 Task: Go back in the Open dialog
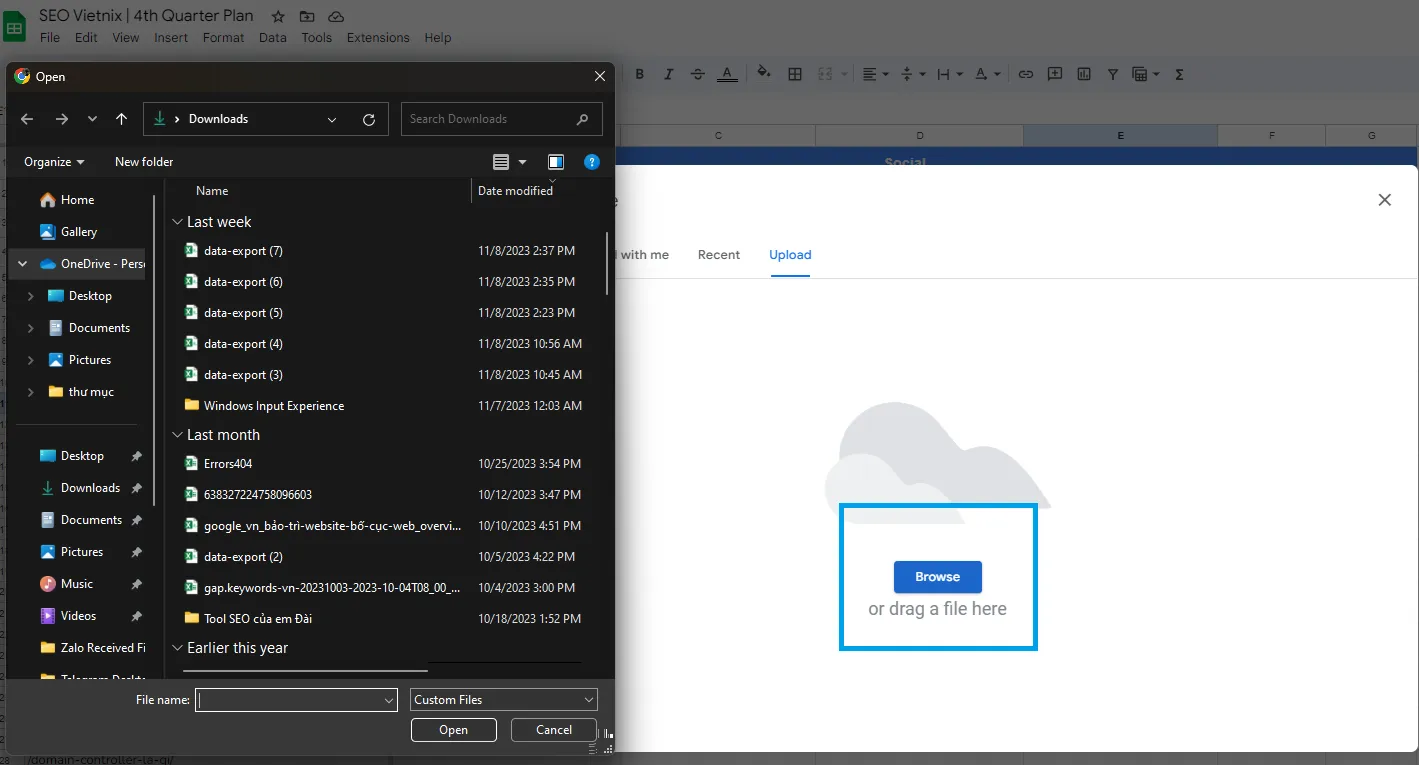click(27, 119)
